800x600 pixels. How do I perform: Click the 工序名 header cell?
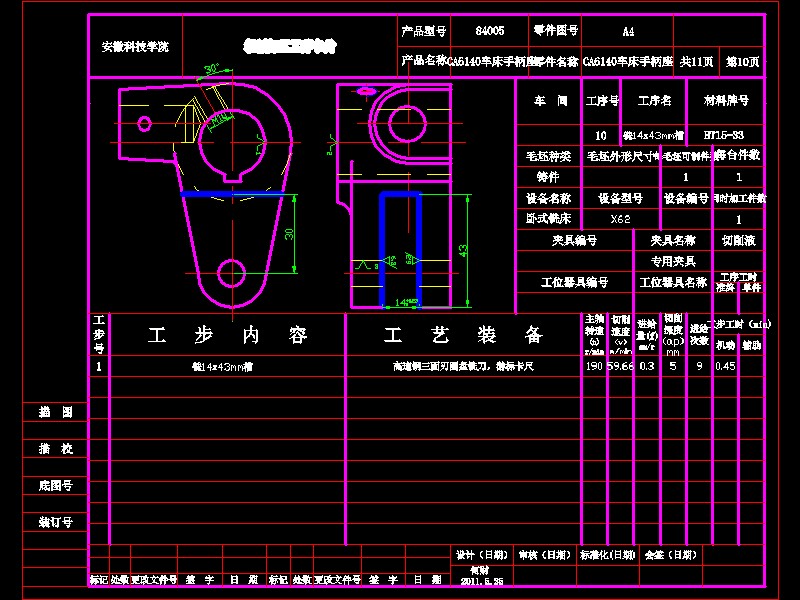(655, 101)
